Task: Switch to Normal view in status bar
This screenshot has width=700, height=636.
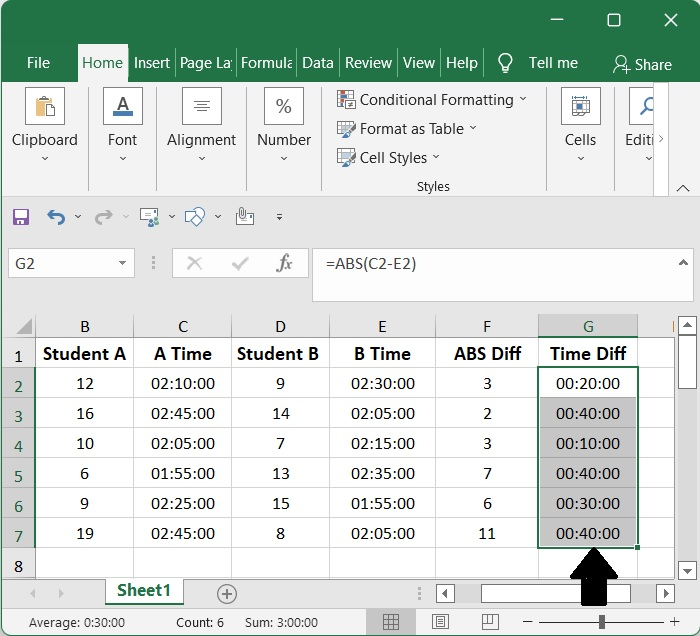Action: 392,622
